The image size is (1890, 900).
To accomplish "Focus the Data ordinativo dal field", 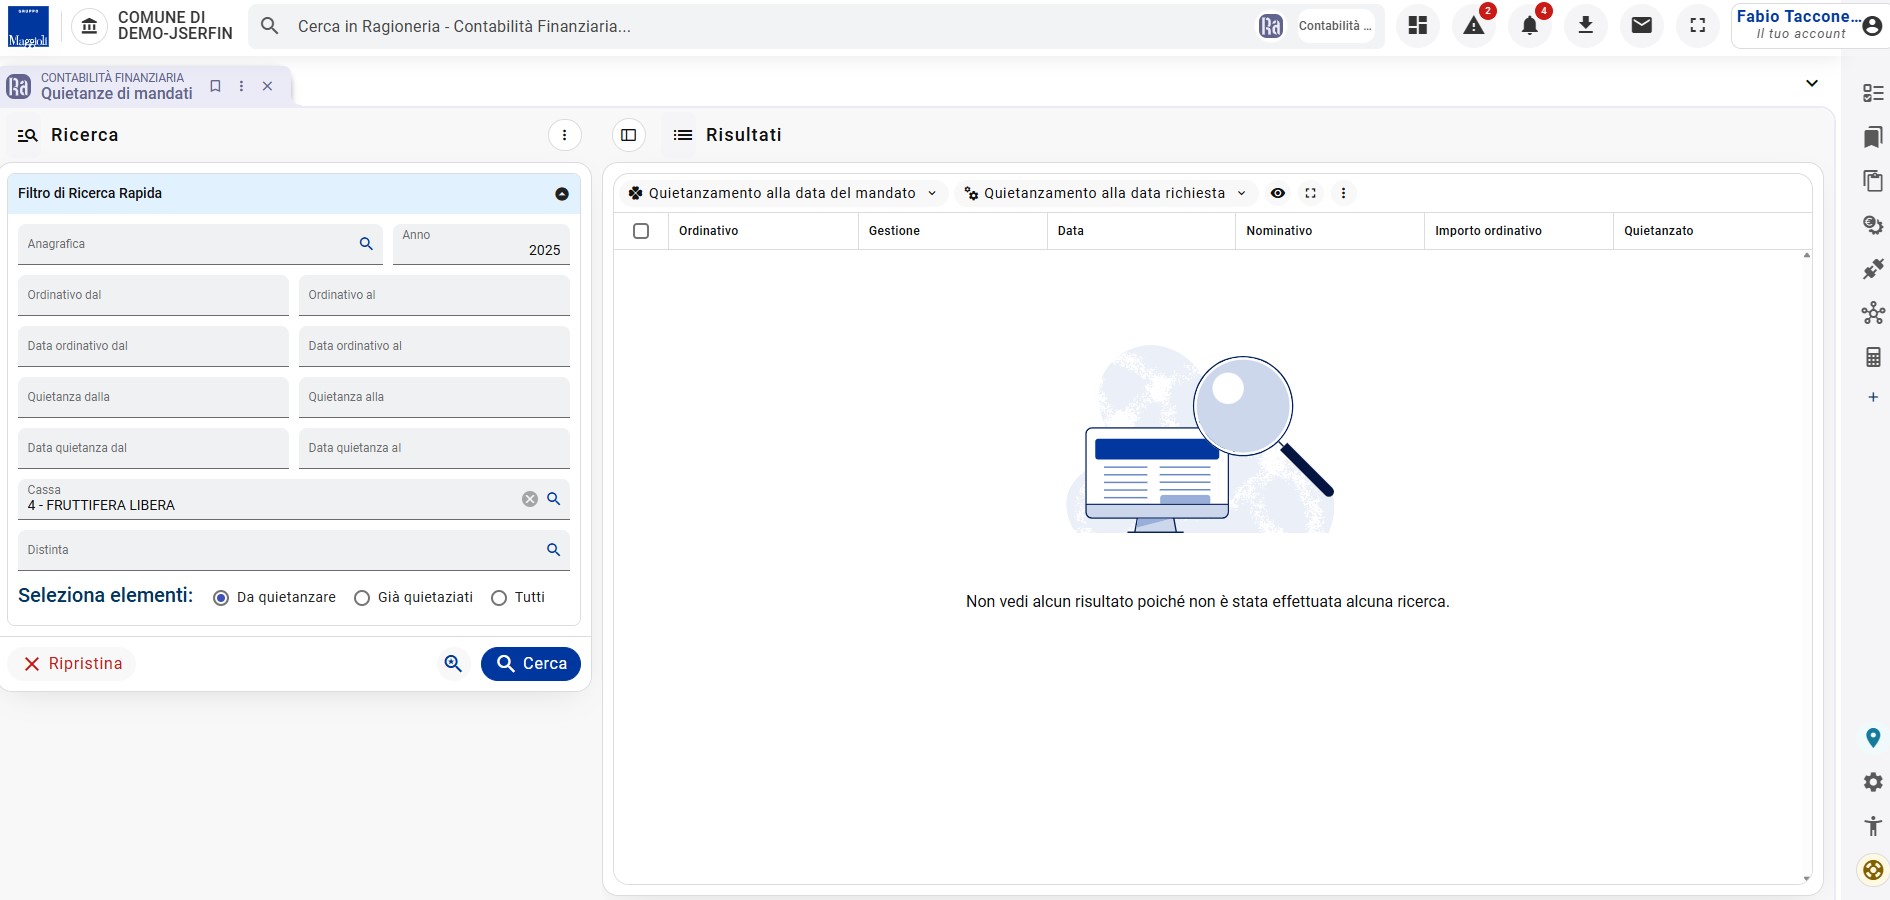I will click(153, 346).
